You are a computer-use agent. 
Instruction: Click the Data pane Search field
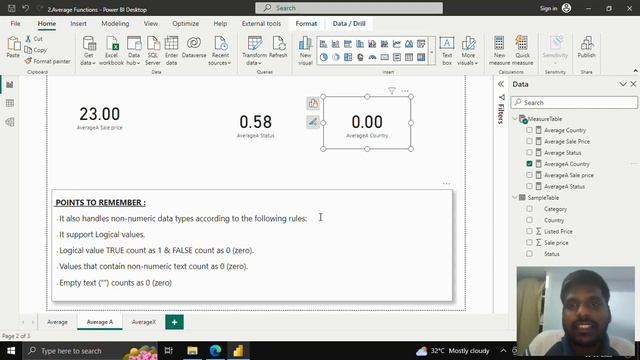574,102
